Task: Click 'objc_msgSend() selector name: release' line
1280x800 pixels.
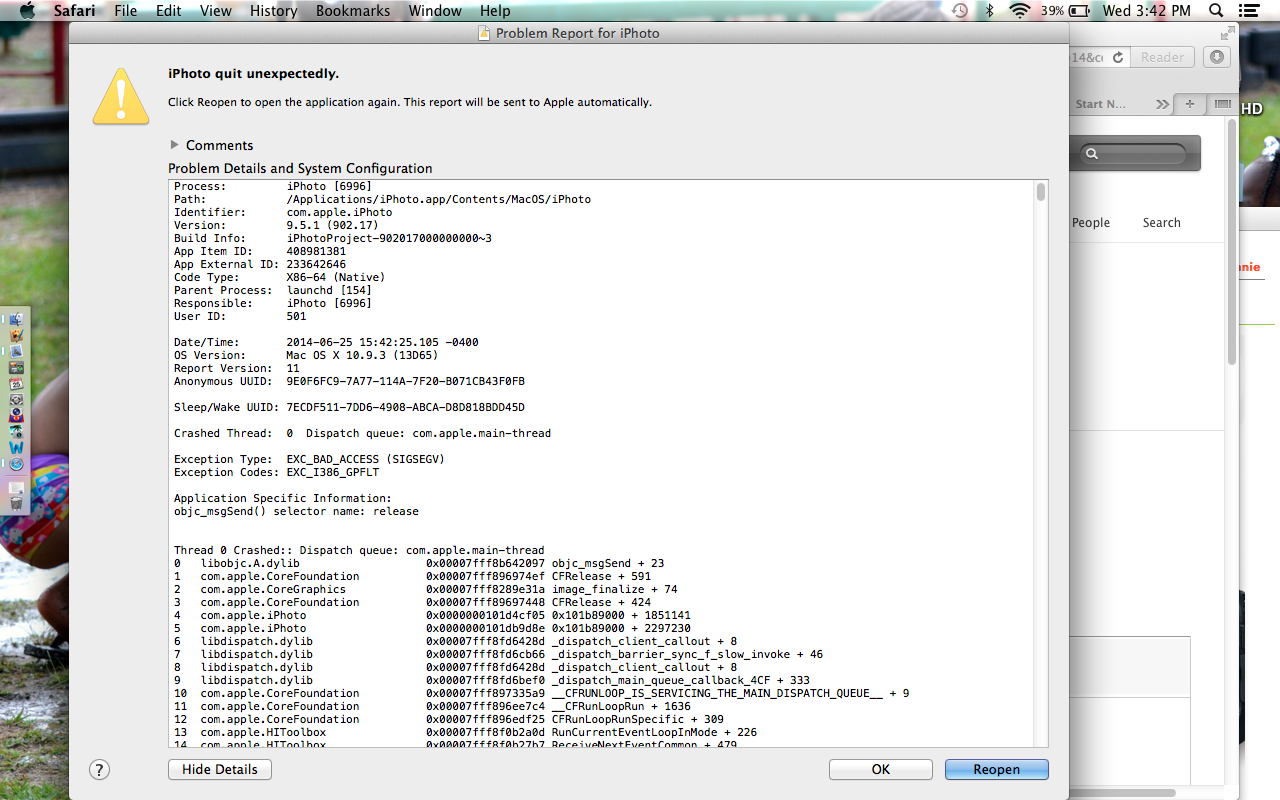Action: [296, 511]
